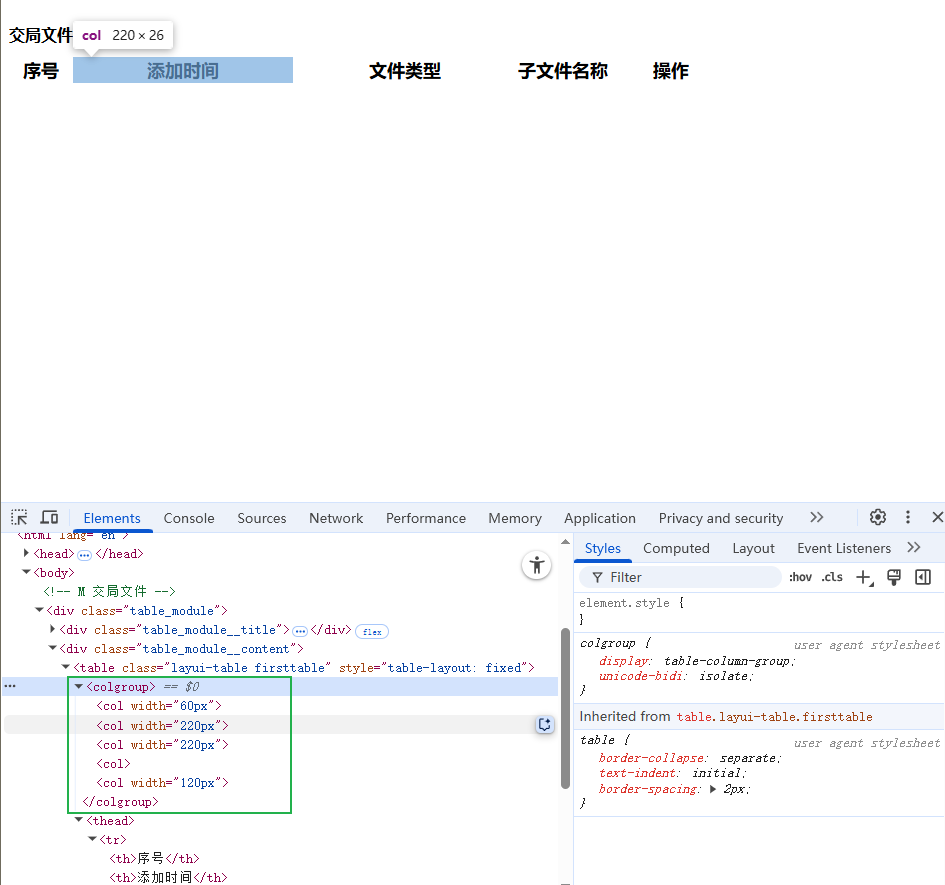Collapse the thead node
The image size is (945, 885).
click(x=79, y=820)
